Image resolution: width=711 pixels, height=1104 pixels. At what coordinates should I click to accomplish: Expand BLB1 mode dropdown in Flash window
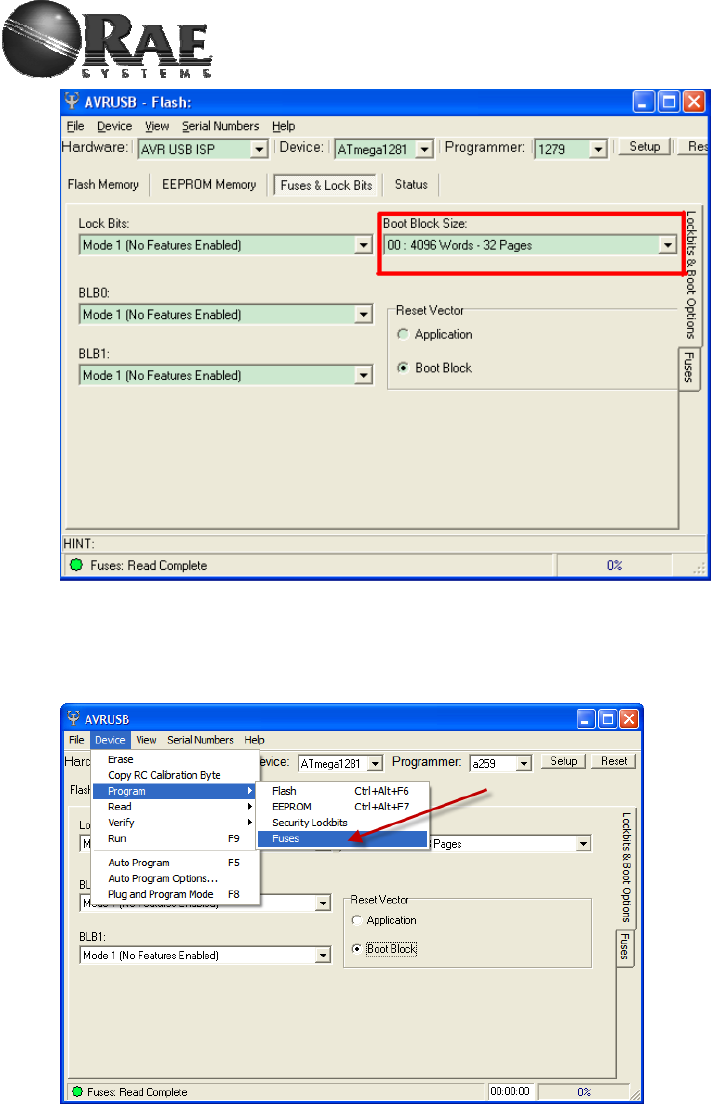pos(363,375)
